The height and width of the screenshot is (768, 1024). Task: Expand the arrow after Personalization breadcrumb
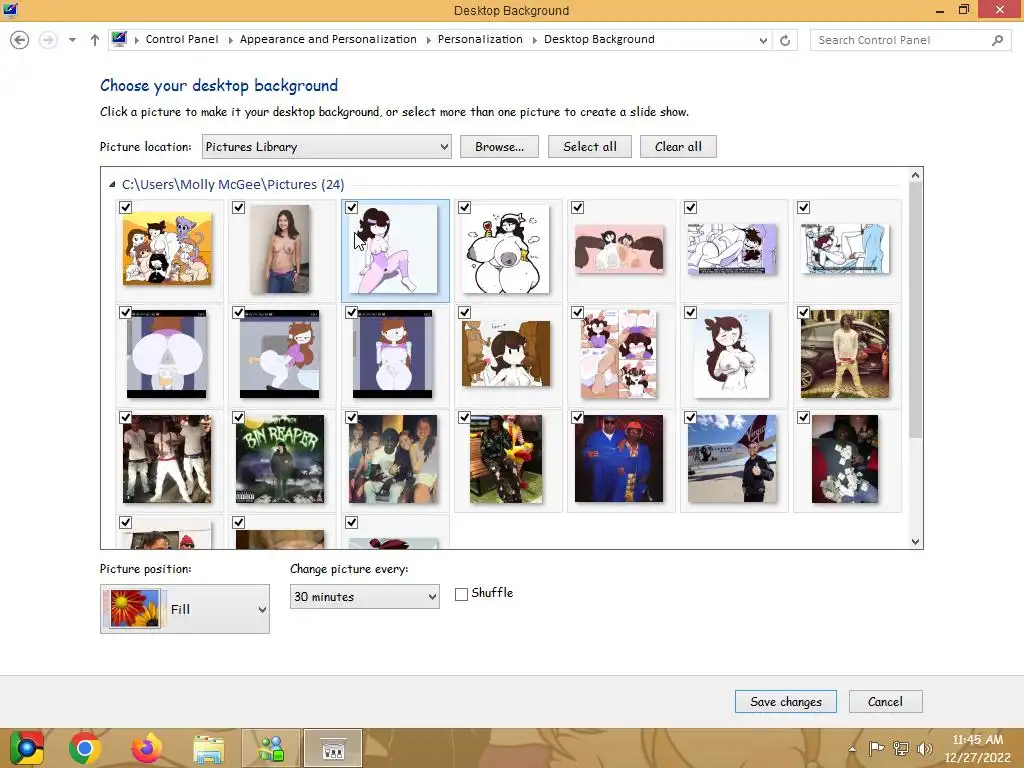pyautogui.click(x=535, y=40)
